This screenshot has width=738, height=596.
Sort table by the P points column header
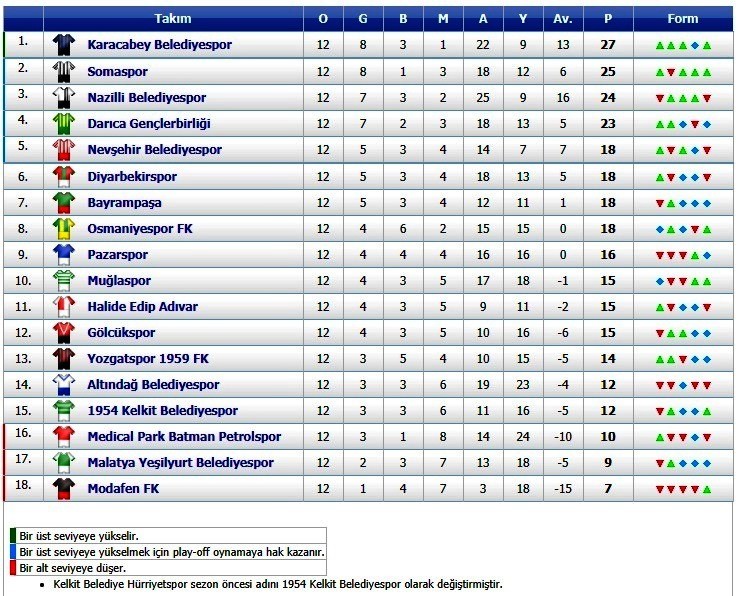click(608, 19)
